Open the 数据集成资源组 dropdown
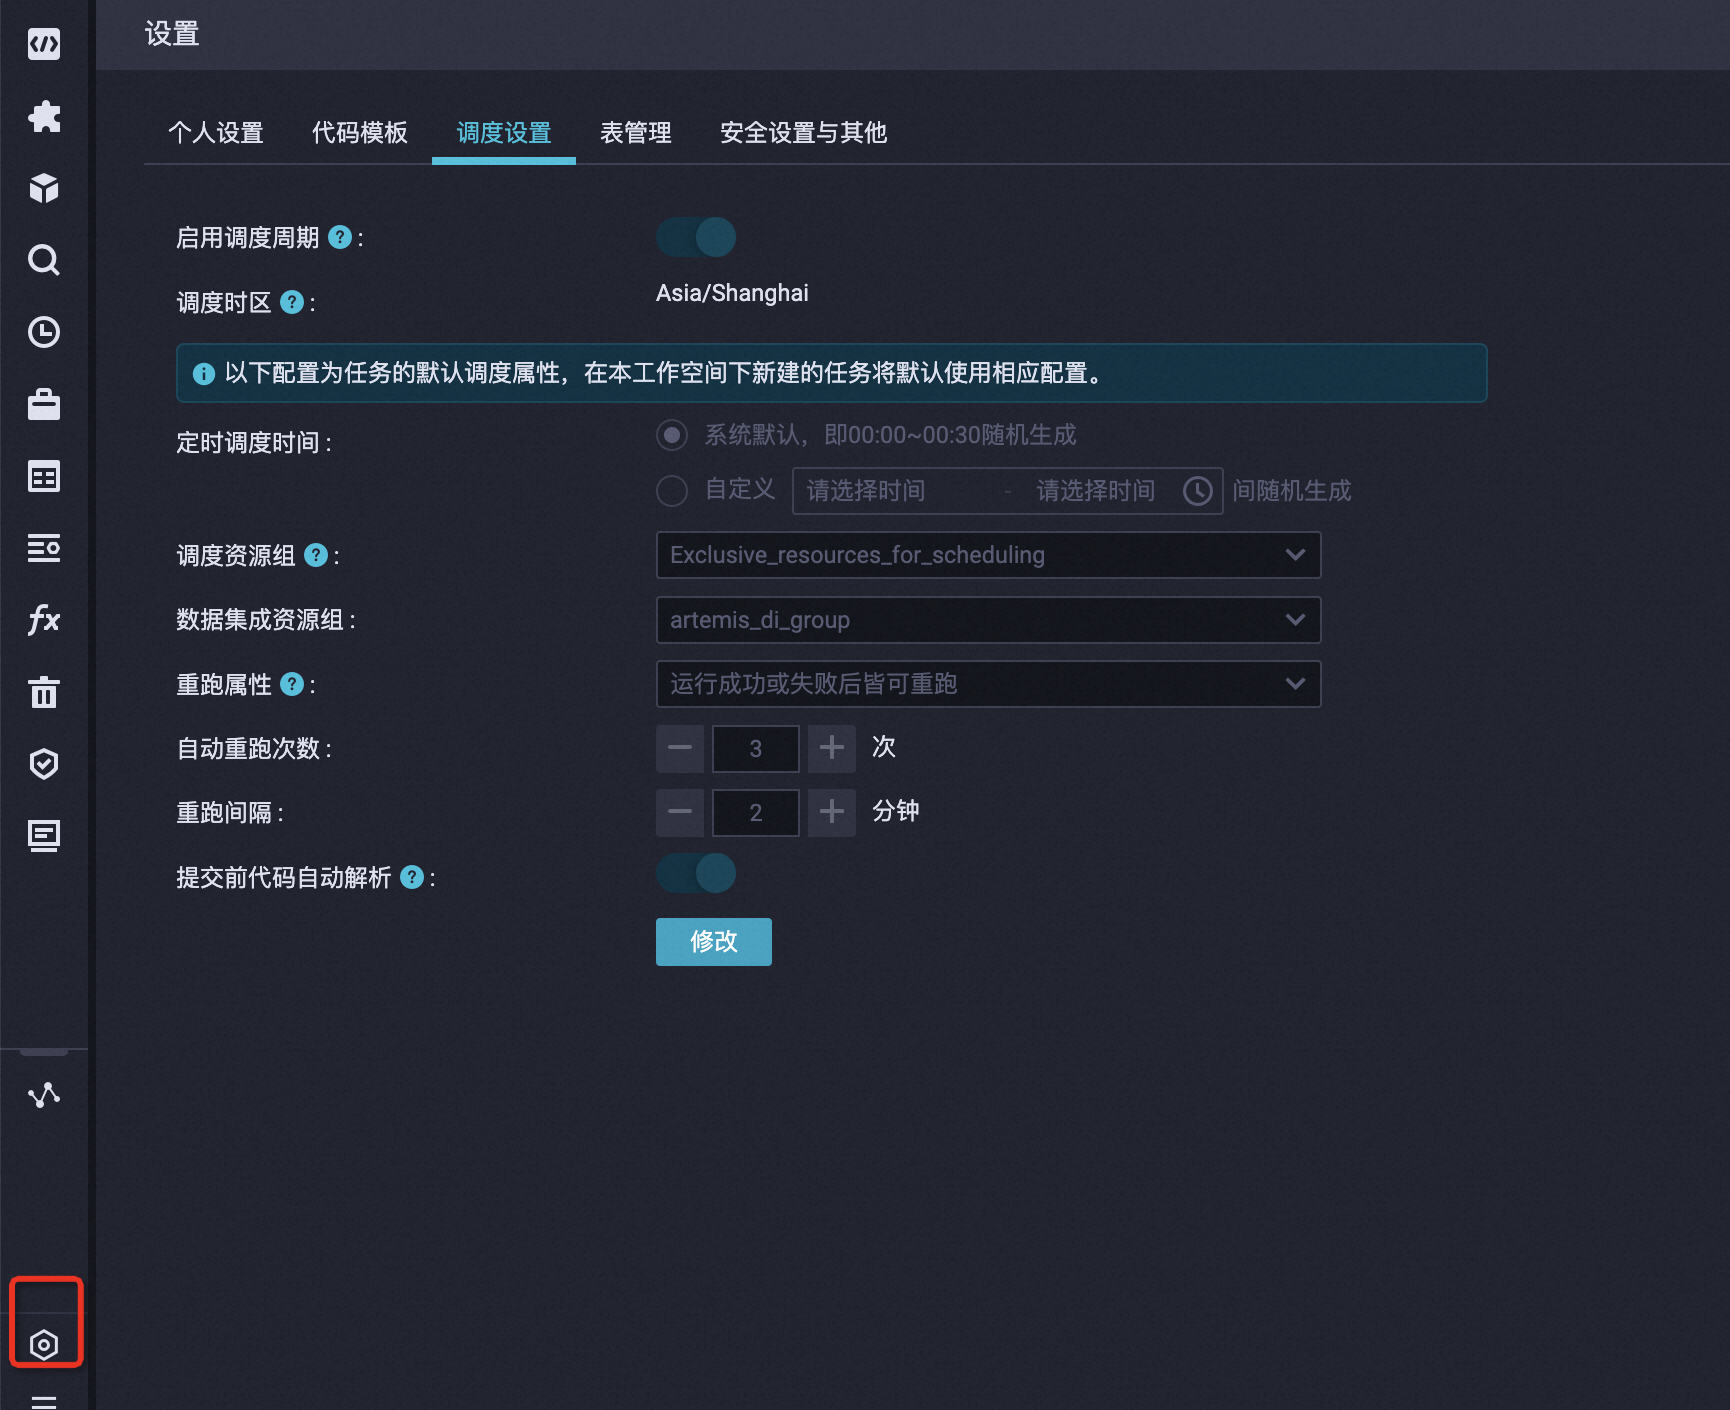 coord(988,620)
